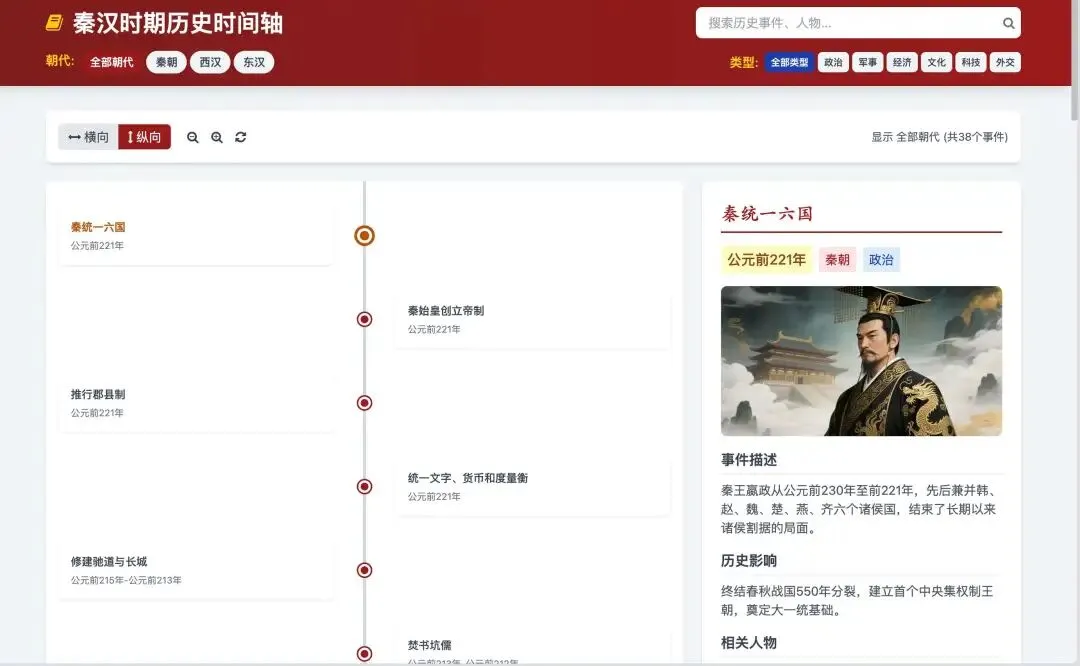Click the timeline marker for 秦始皇创立帝制
The height and width of the screenshot is (666, 1080).
(x=364, y=320)
